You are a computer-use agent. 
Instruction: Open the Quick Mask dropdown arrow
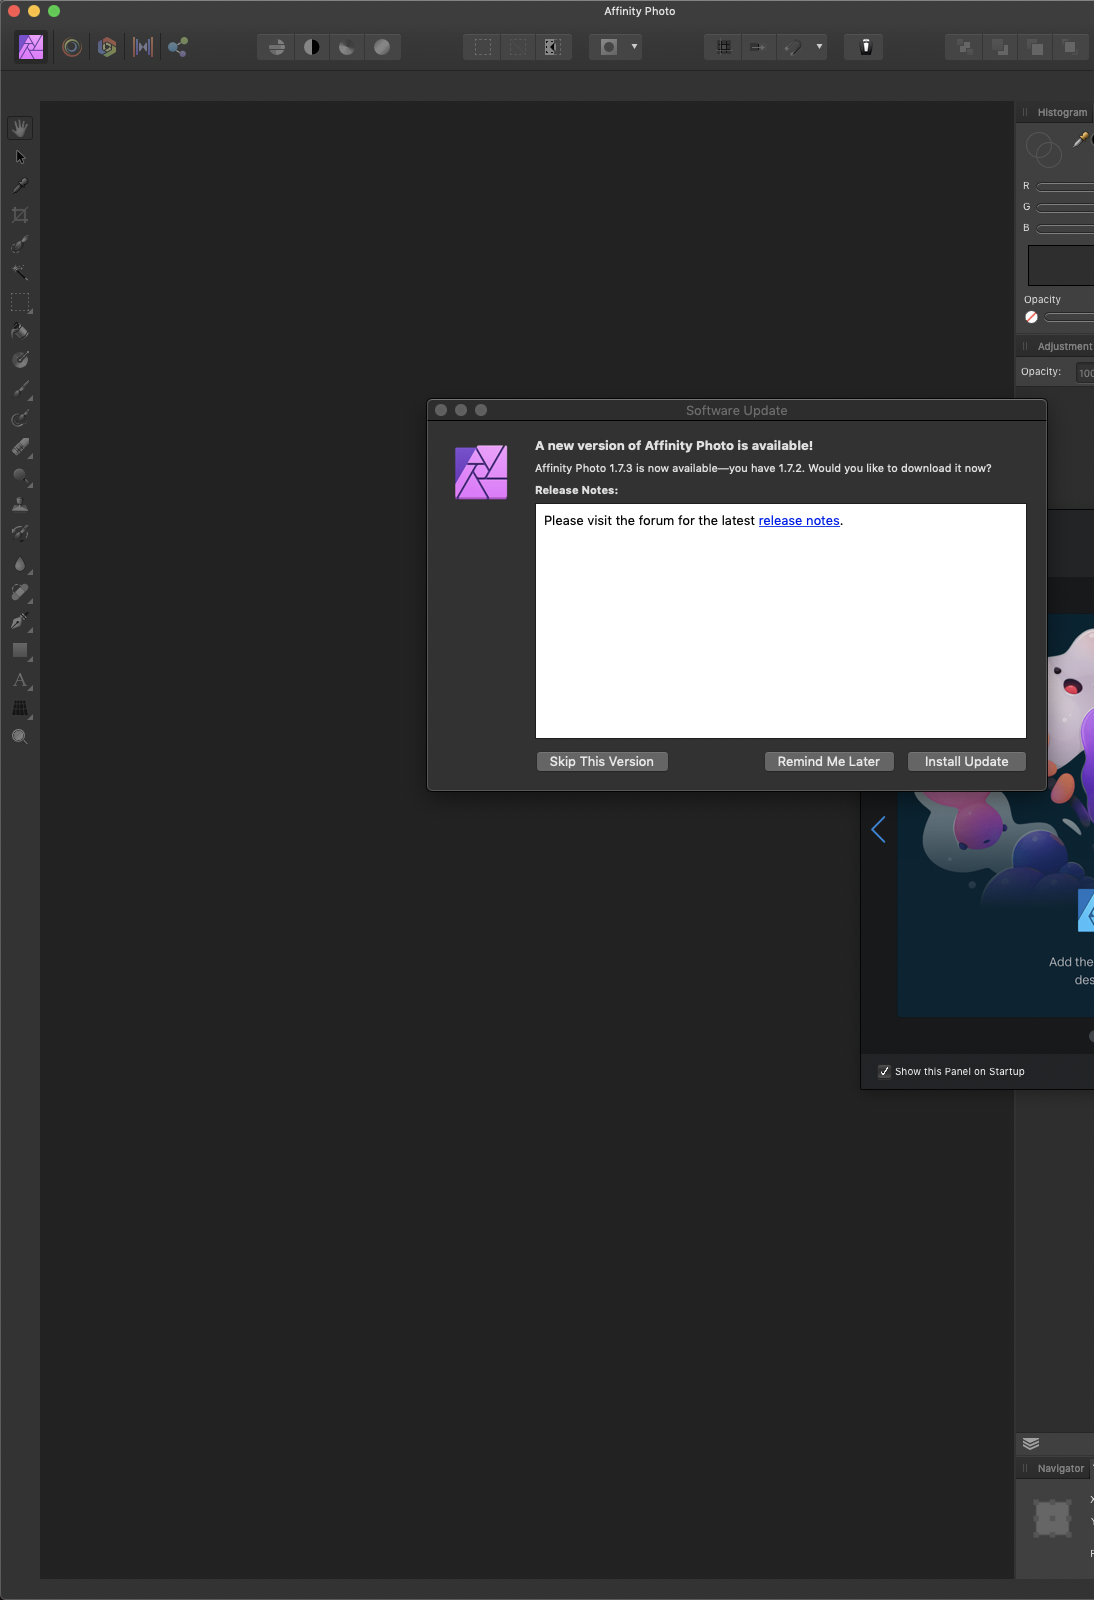[x=634, y=47]
